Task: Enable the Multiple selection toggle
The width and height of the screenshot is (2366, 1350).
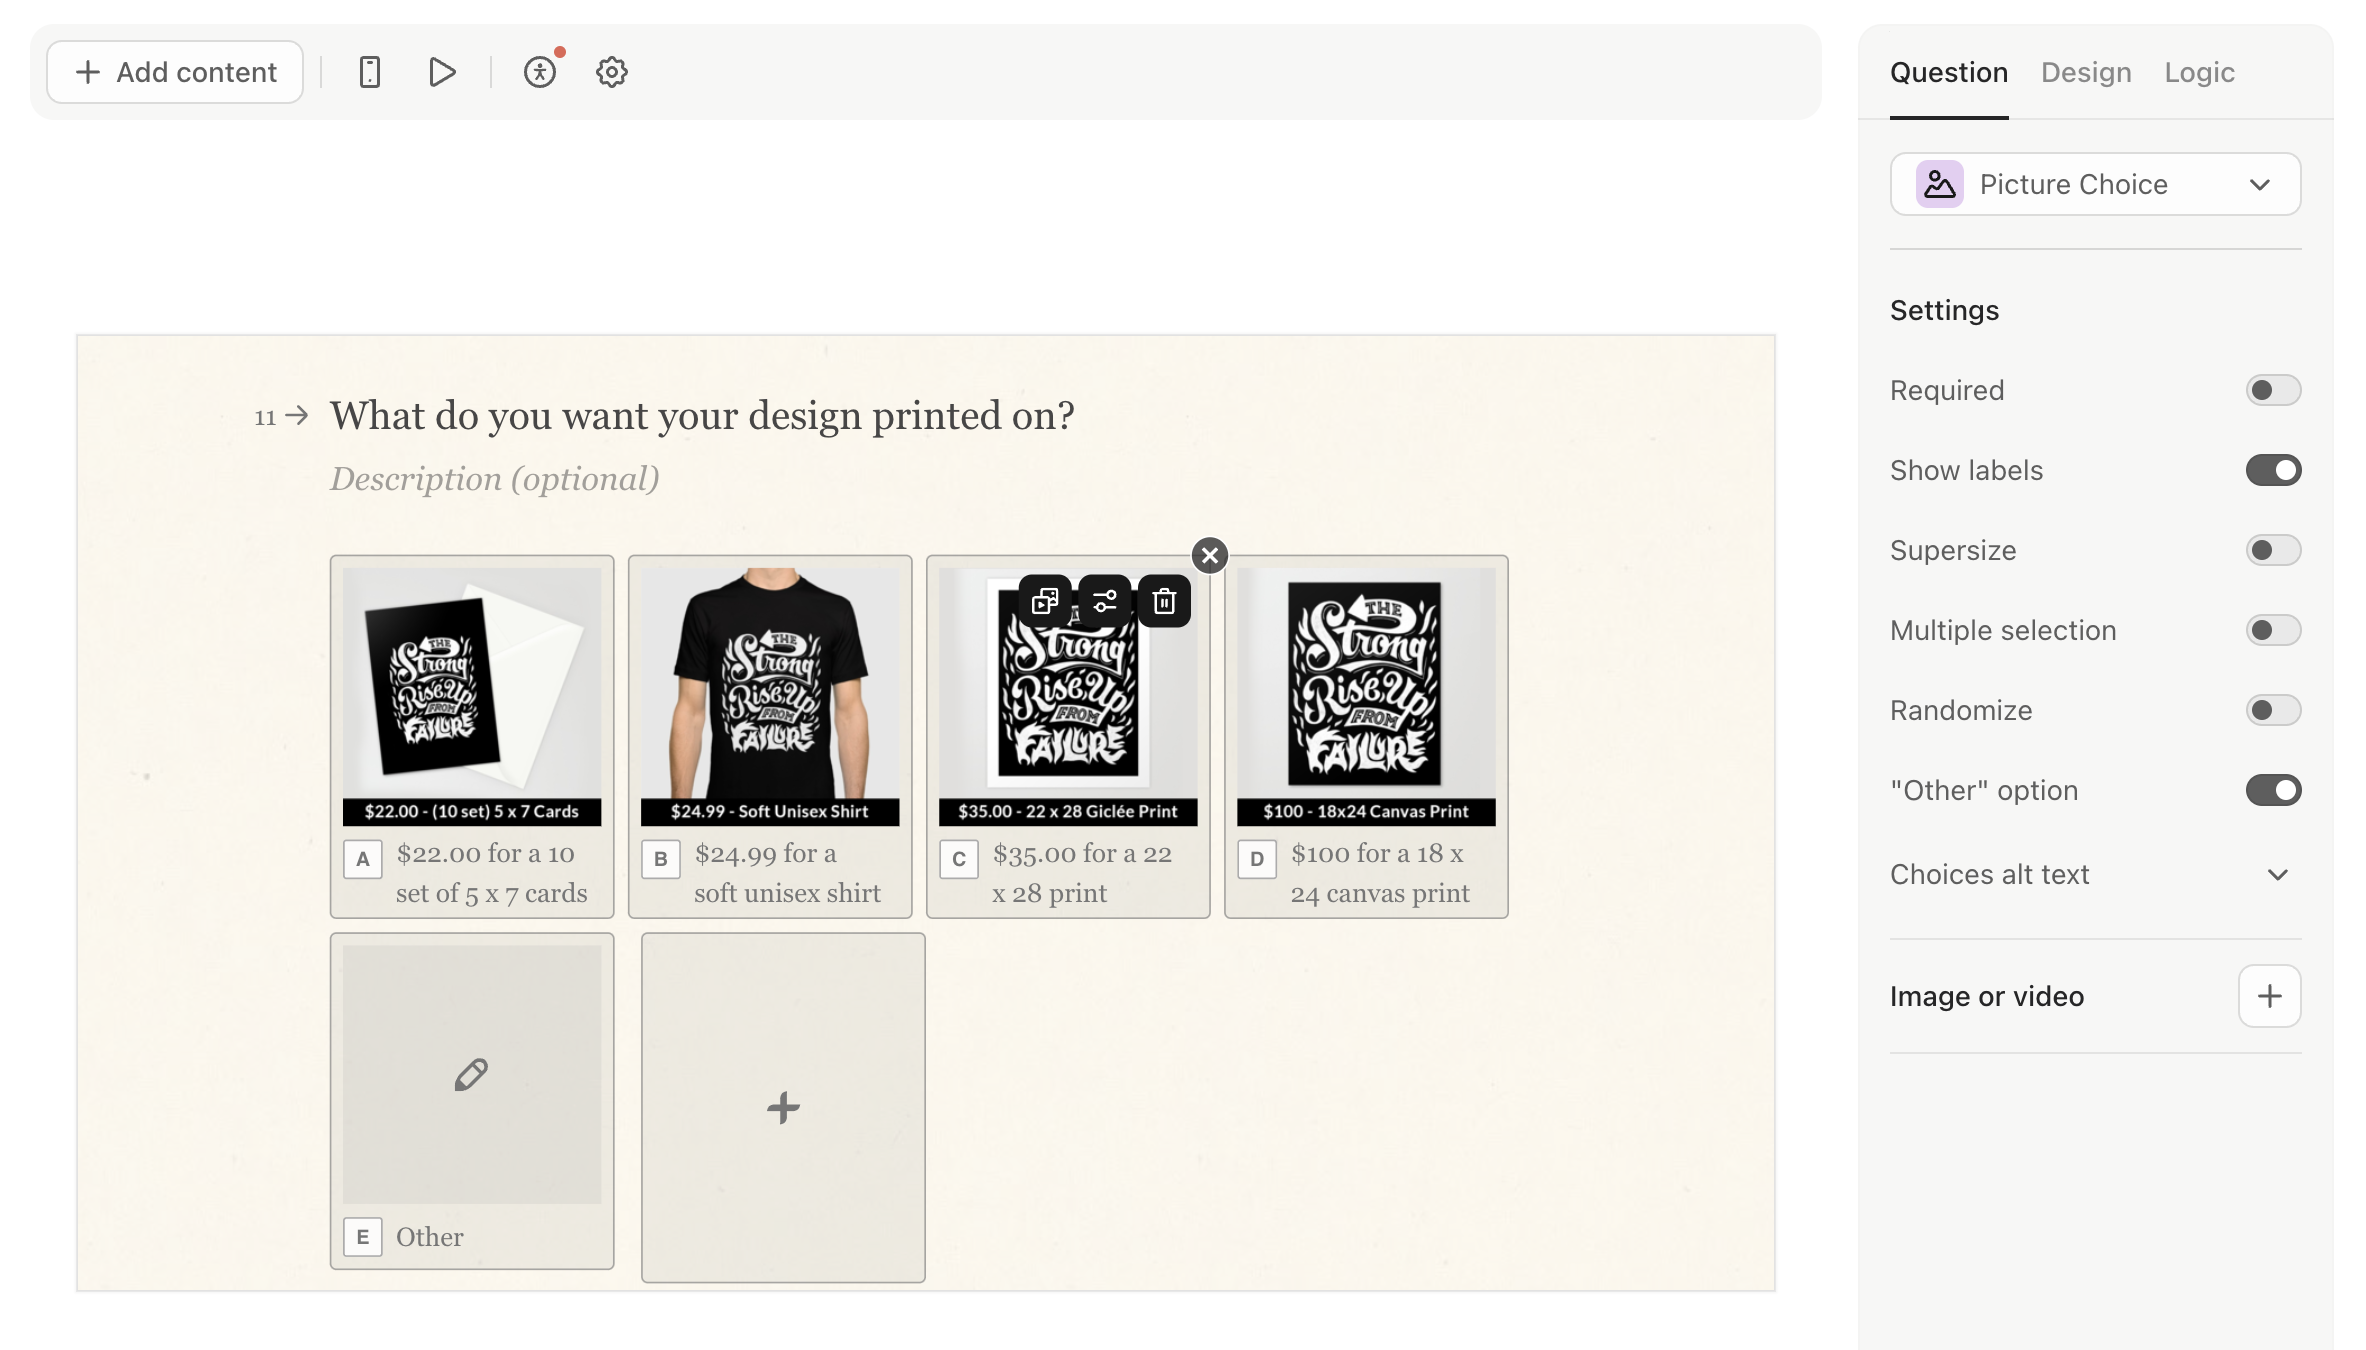Action: (2272, 629)
